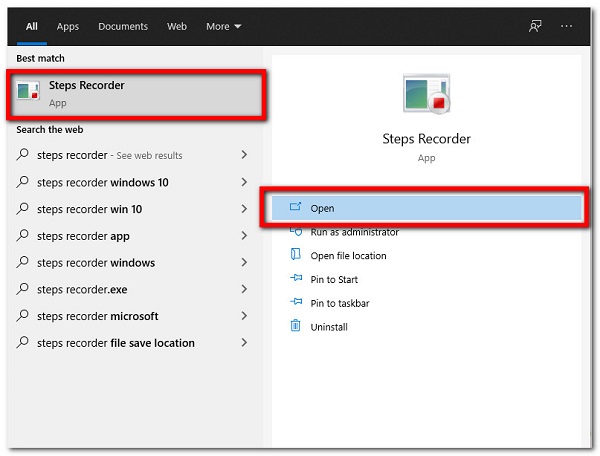This screenshot has width=600, height=456.
Task: Click search icon beside 'steps recorder windows 10'
Action: tap(23, 182)
